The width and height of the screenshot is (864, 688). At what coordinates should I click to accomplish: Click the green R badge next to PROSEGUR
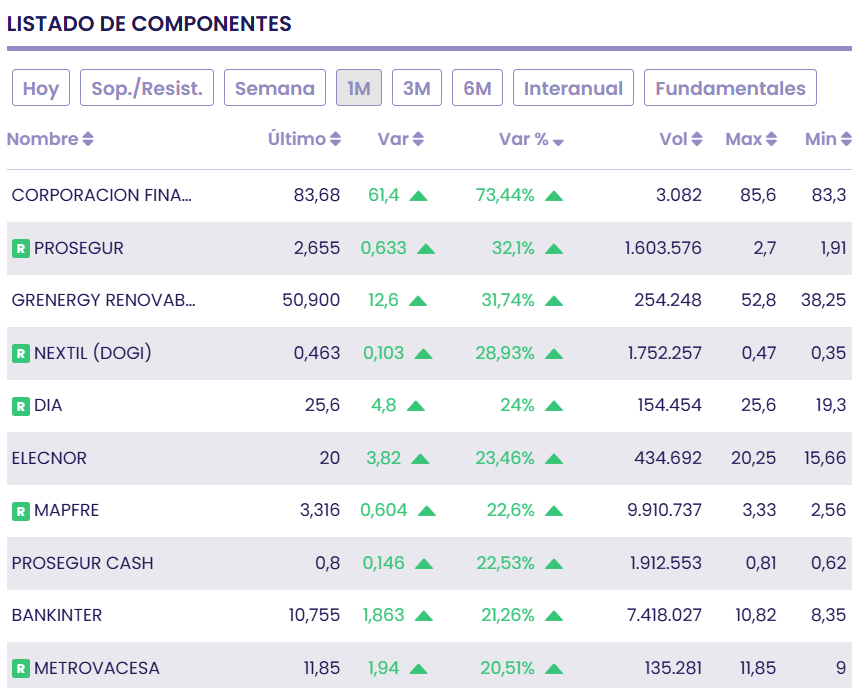pos(20,248)
